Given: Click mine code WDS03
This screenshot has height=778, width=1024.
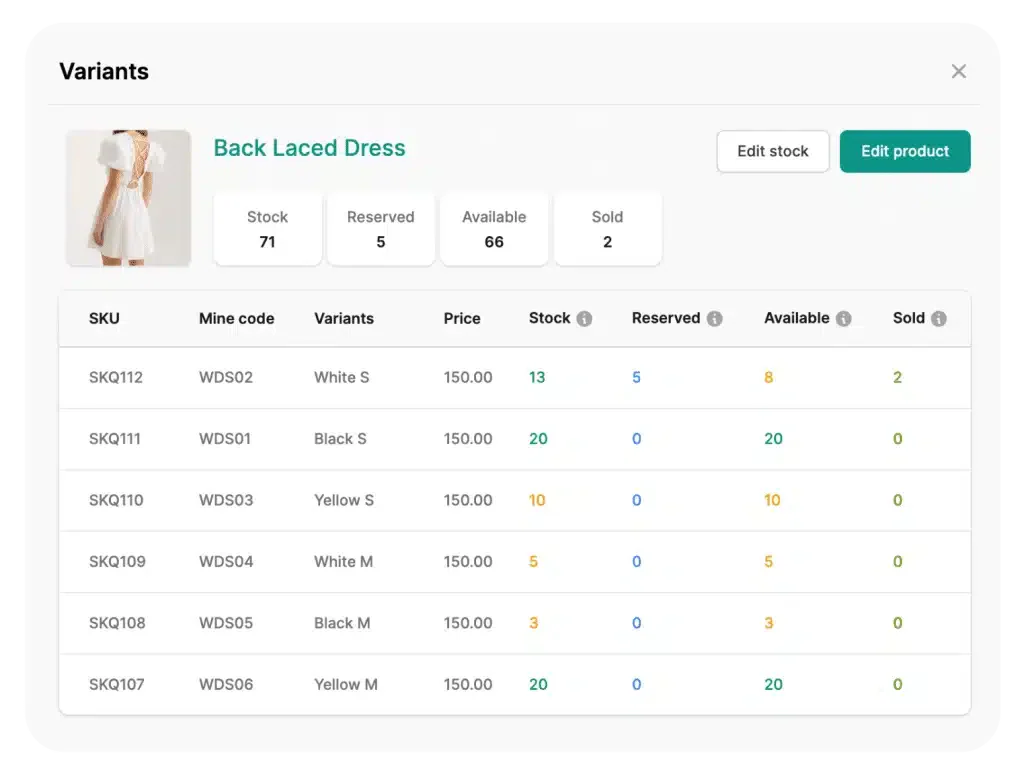Looking at the screenshot, I should 226,500.
